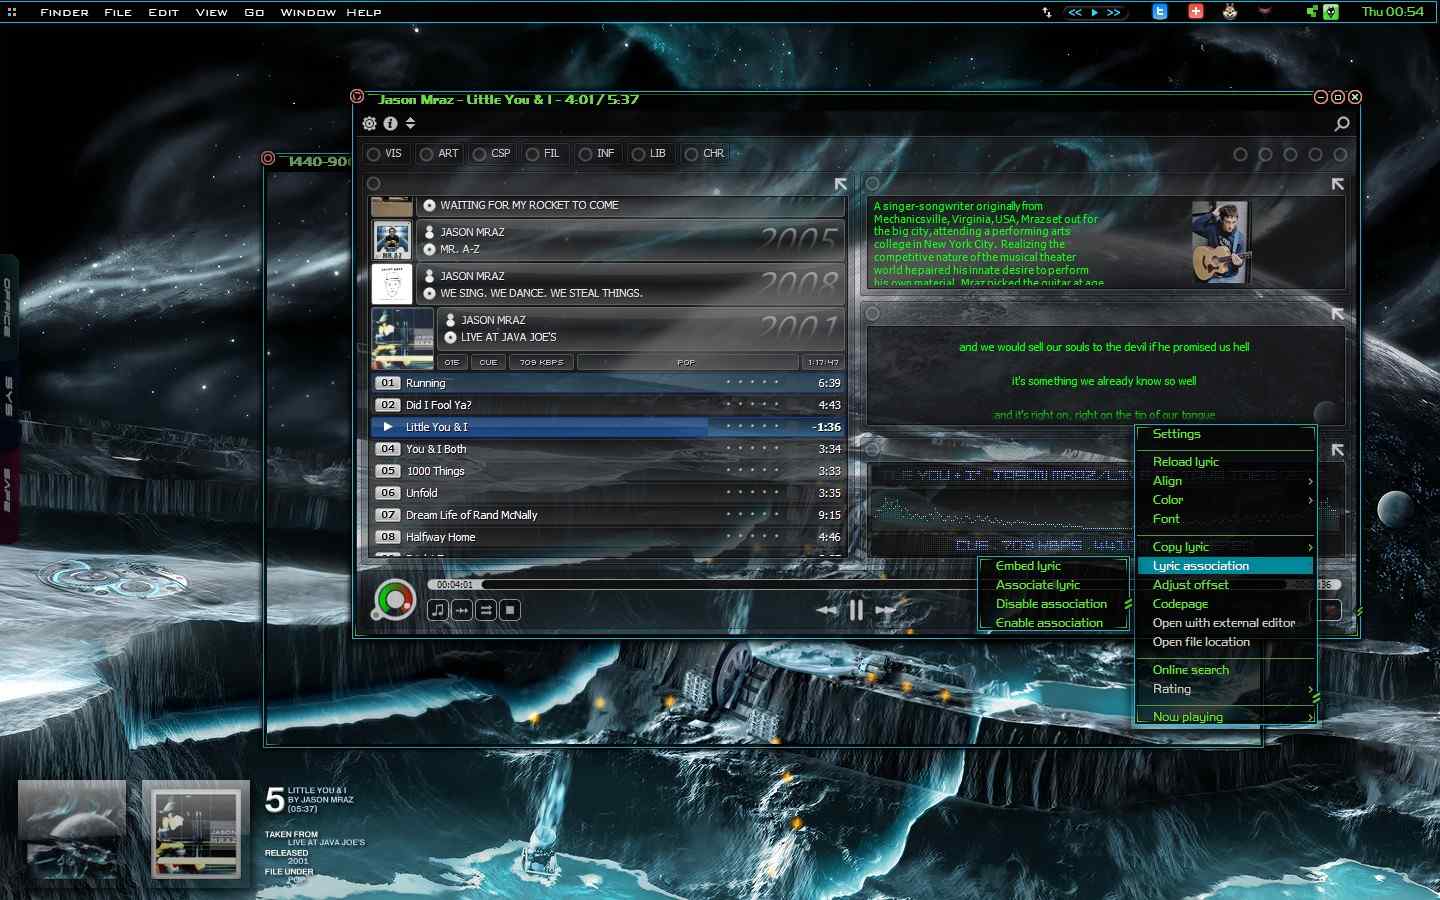Click the stop square button
This screenshot has height=900, width=1440.
[510, 610]
